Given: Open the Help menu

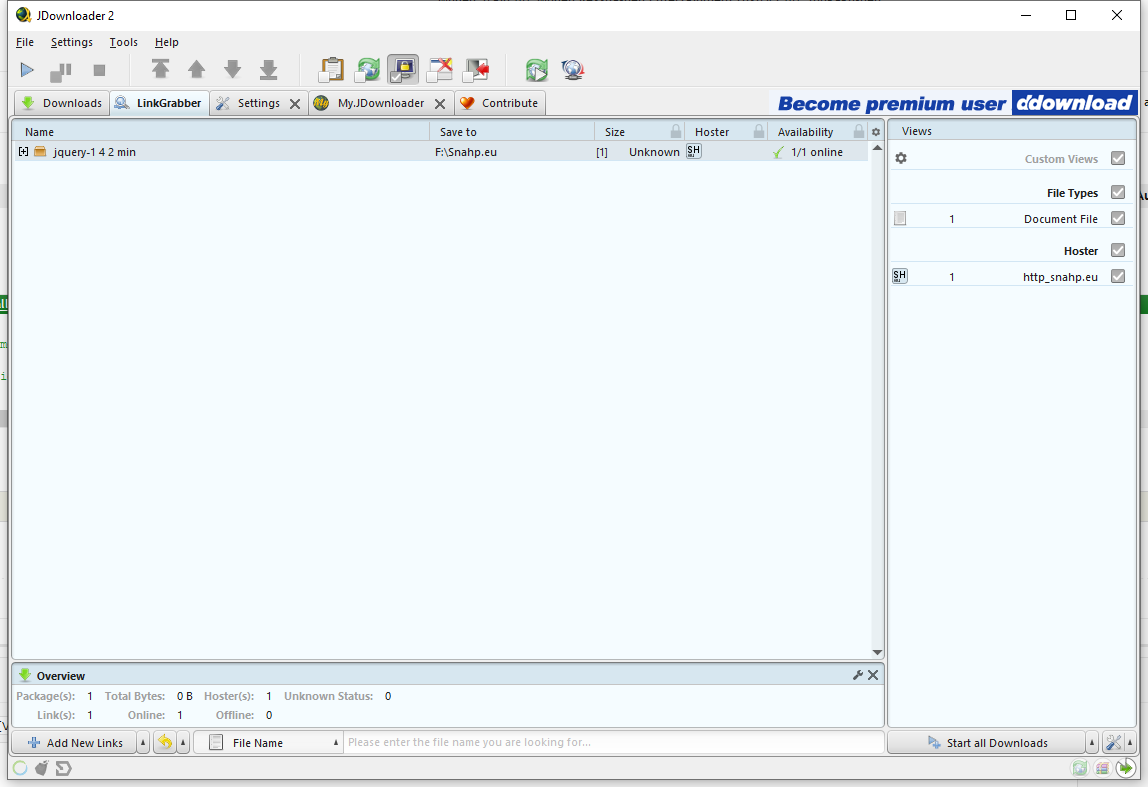Looking at the screenshot, I should click(166, 42).
